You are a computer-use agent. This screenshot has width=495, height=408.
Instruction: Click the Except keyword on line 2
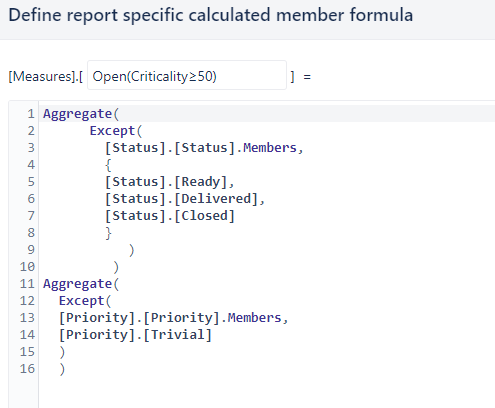tap(112, 131)
